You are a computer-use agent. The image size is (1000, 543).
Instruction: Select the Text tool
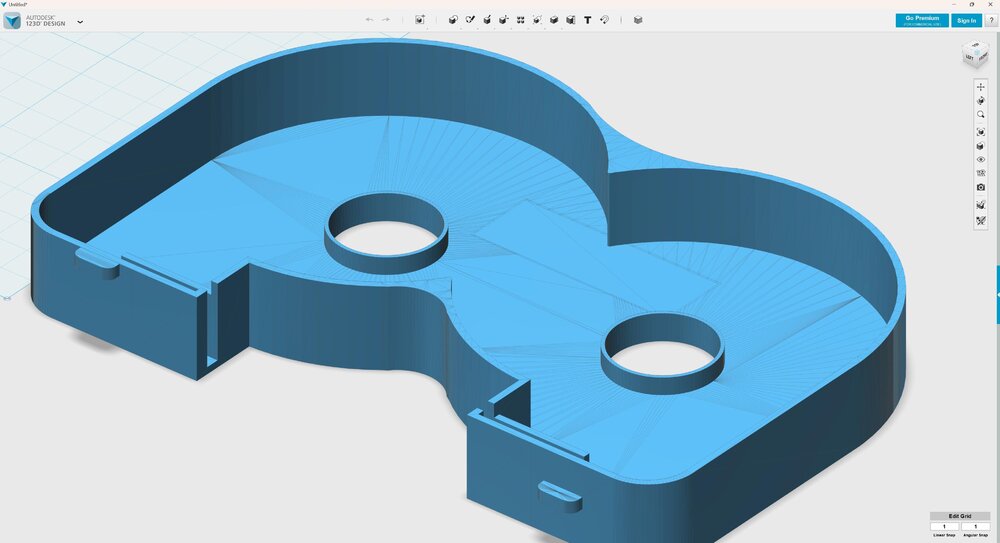[588, 20]
